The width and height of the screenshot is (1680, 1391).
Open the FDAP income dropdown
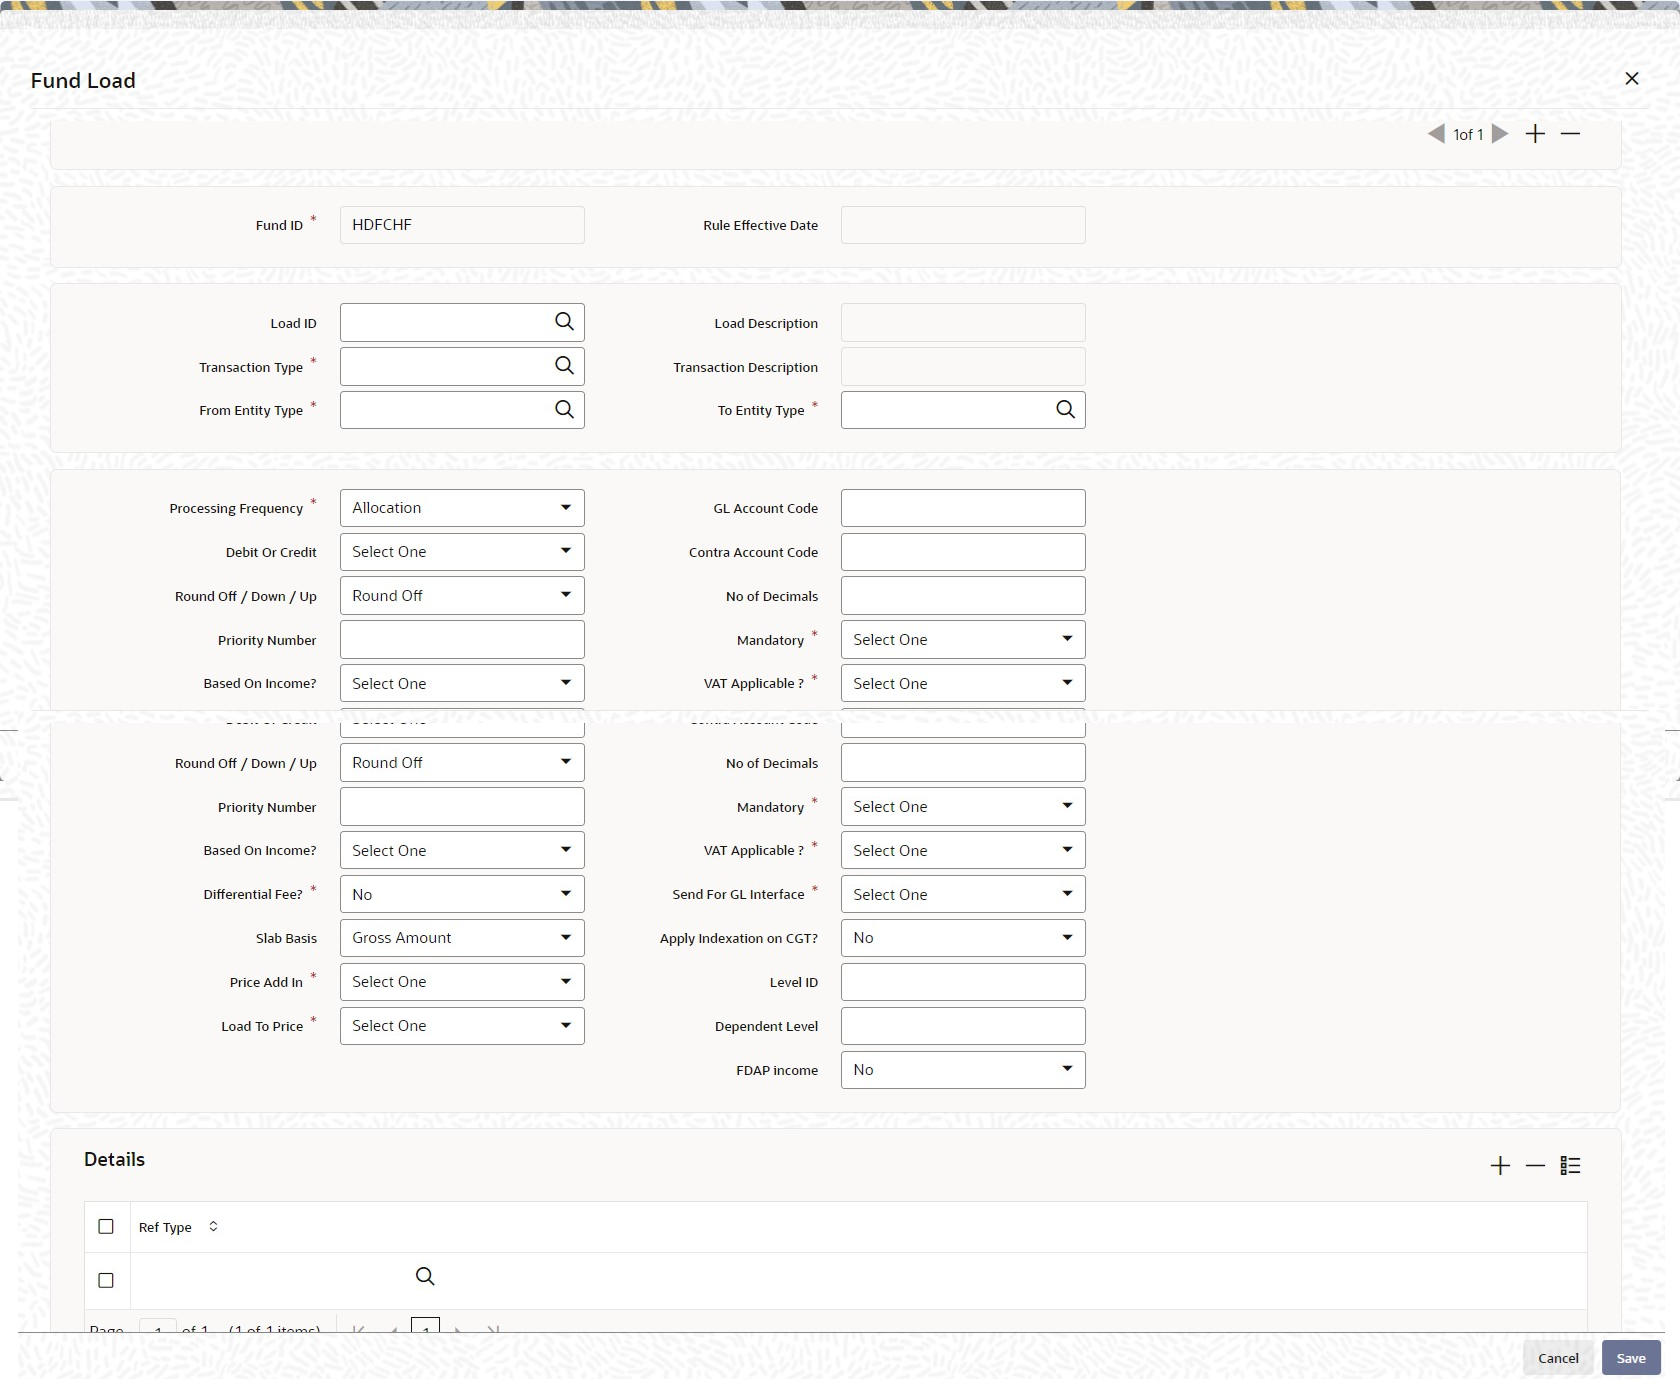pyautogui.click(x=963, y=1070)
